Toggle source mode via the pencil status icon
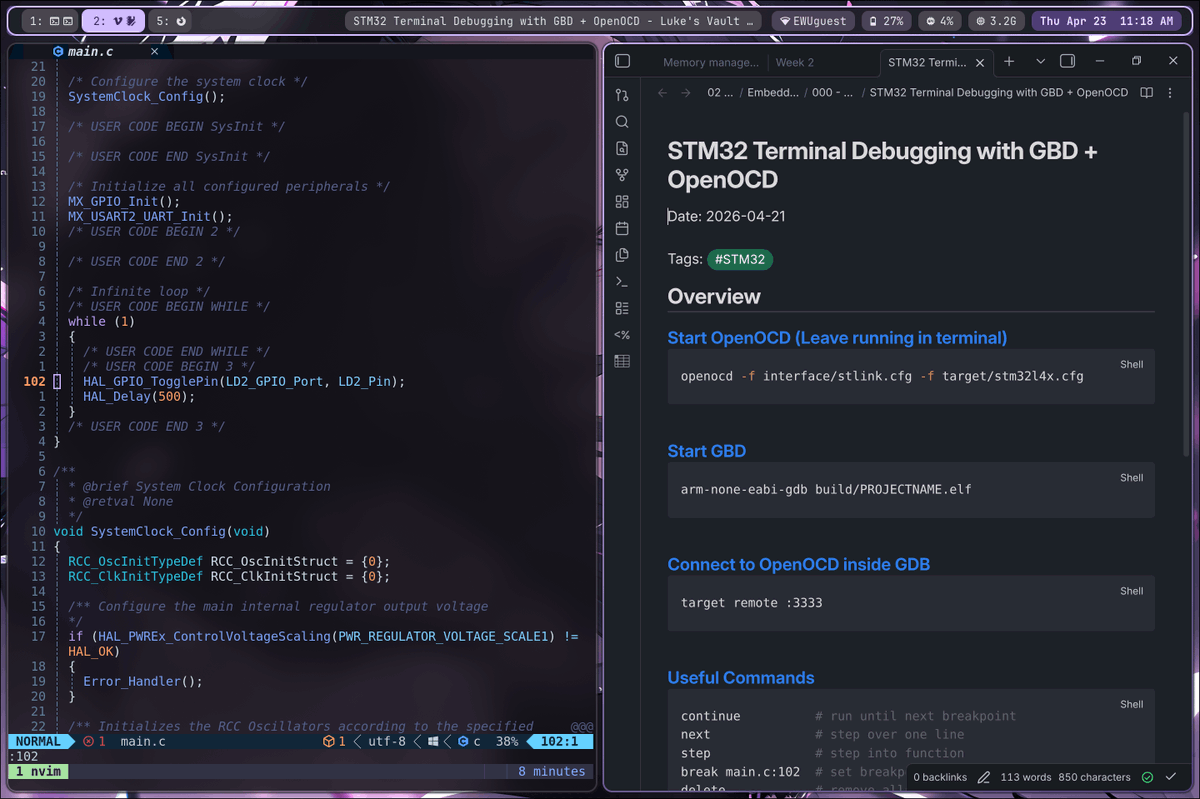This screenshot has width=1200, height=799. click(x=986, y=776)
